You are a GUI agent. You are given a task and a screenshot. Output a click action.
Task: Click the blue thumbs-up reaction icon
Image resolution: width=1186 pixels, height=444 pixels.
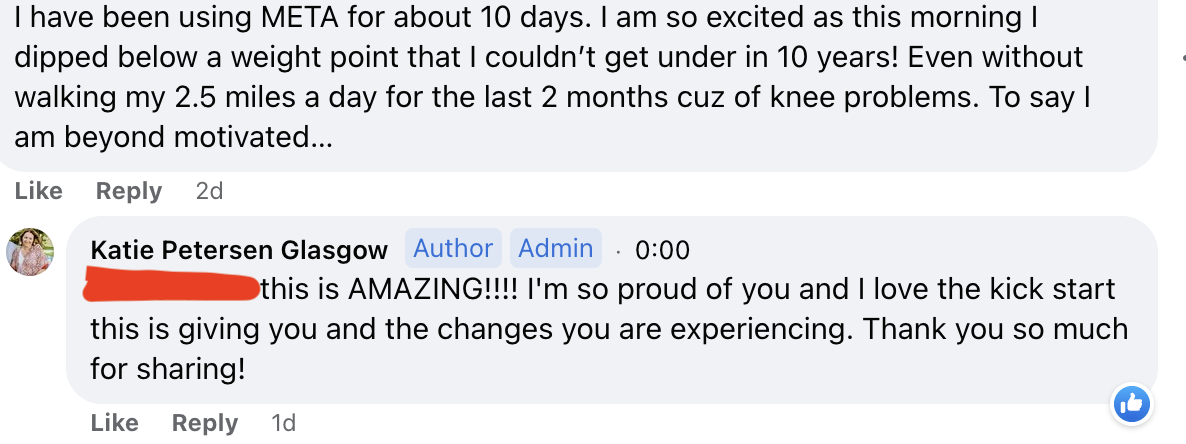click(x=1132, y=404)
